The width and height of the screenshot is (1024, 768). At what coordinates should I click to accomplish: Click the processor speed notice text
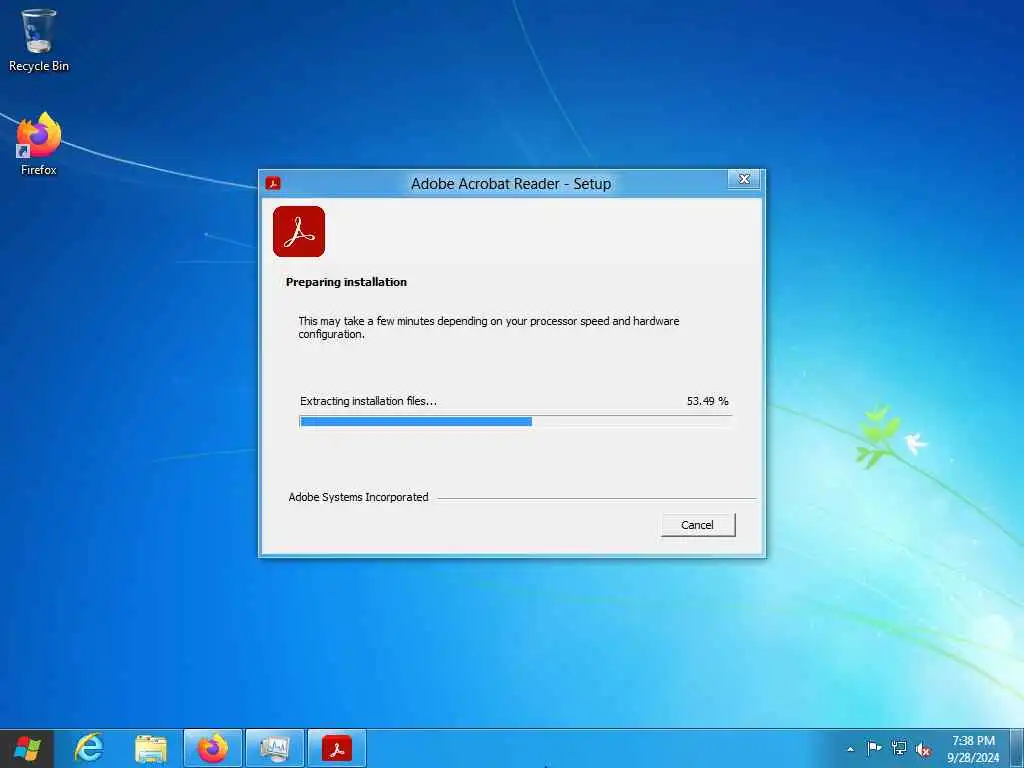pos(488,327)
